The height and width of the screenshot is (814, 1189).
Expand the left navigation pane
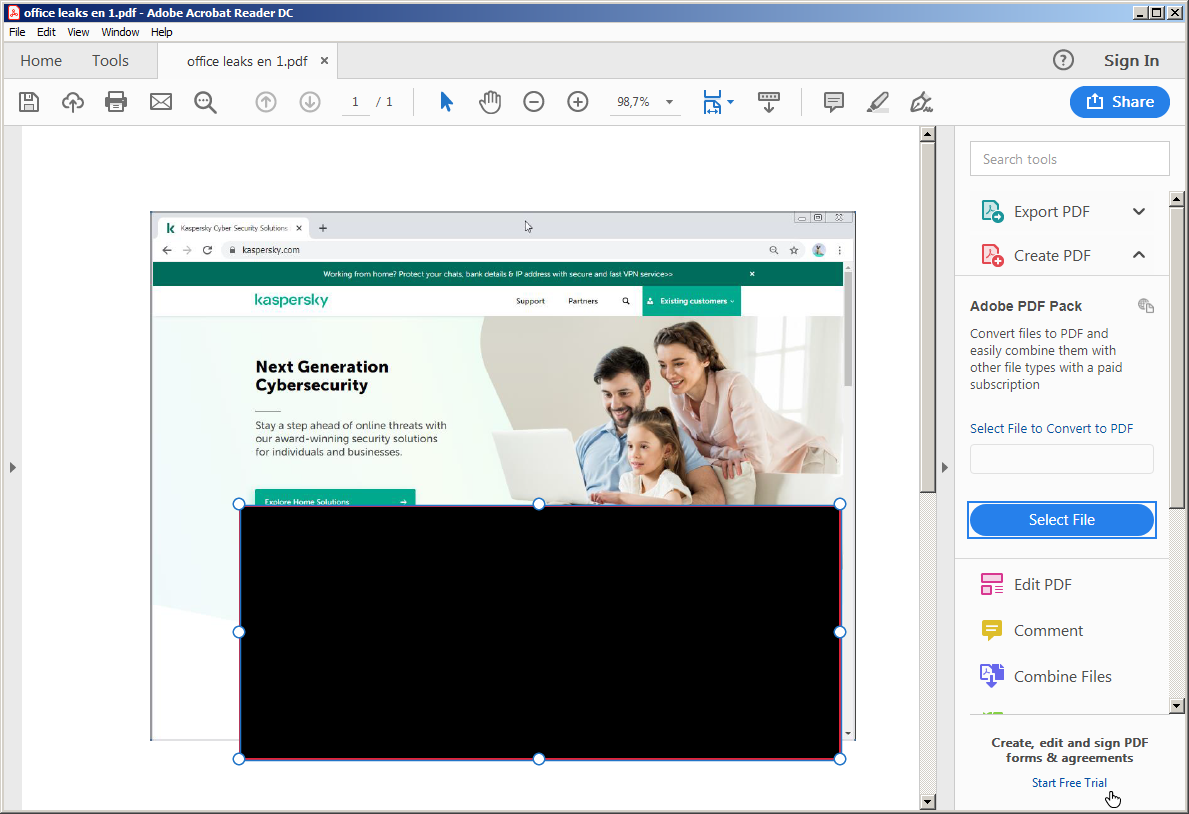pyautogui.click(x=12, y=467)
